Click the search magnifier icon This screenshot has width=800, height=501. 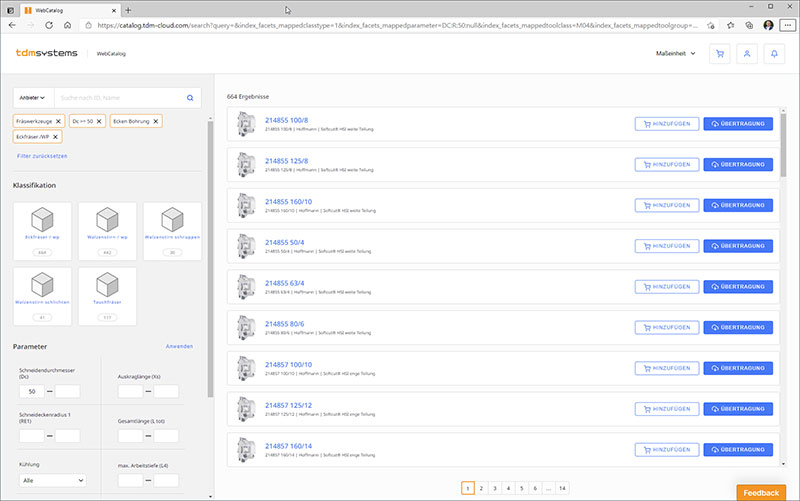pos(190,98)
